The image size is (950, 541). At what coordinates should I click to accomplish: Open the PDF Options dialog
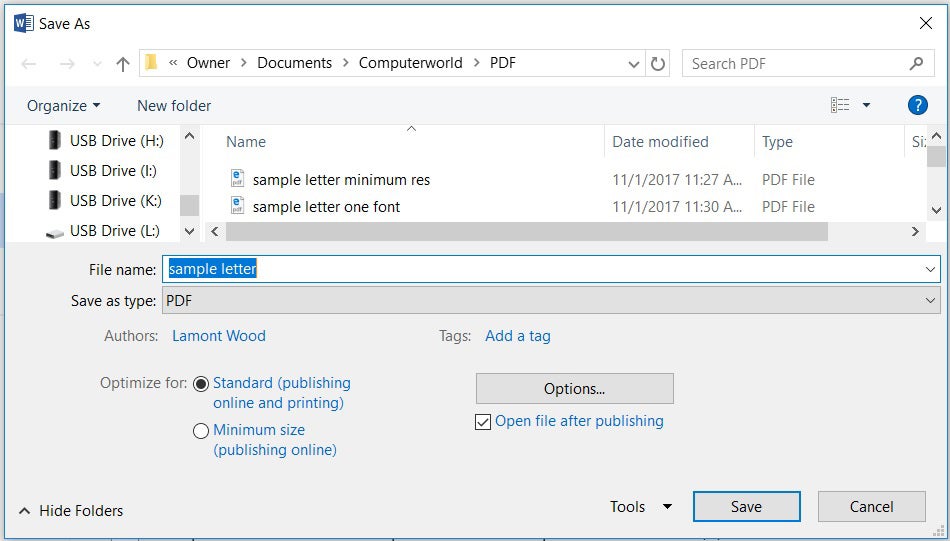pos(574,388)
